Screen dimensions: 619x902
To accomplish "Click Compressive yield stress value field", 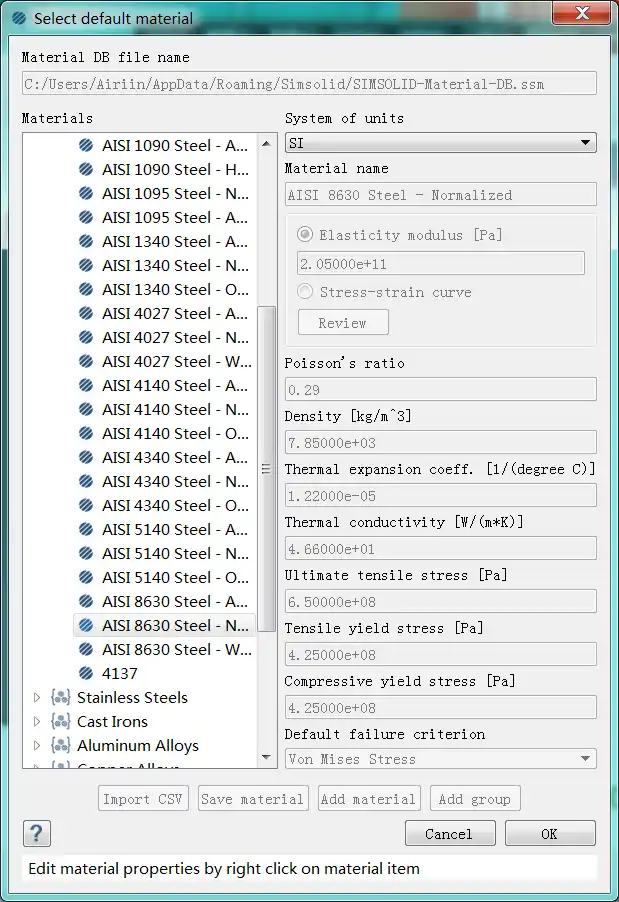I will coord(441,707).
